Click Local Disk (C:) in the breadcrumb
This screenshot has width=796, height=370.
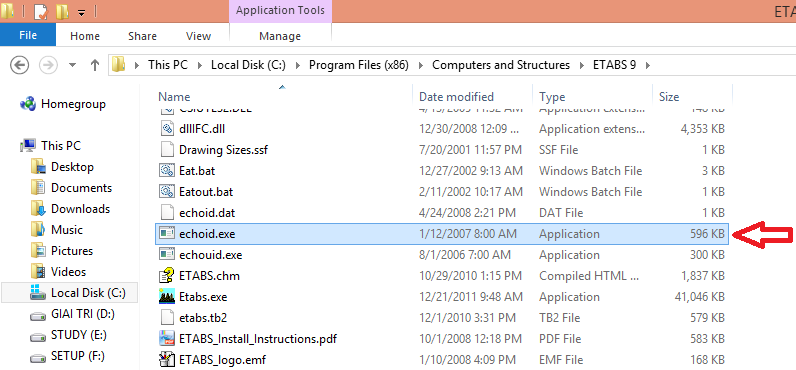pyautogui.click(x=248, y=65)
